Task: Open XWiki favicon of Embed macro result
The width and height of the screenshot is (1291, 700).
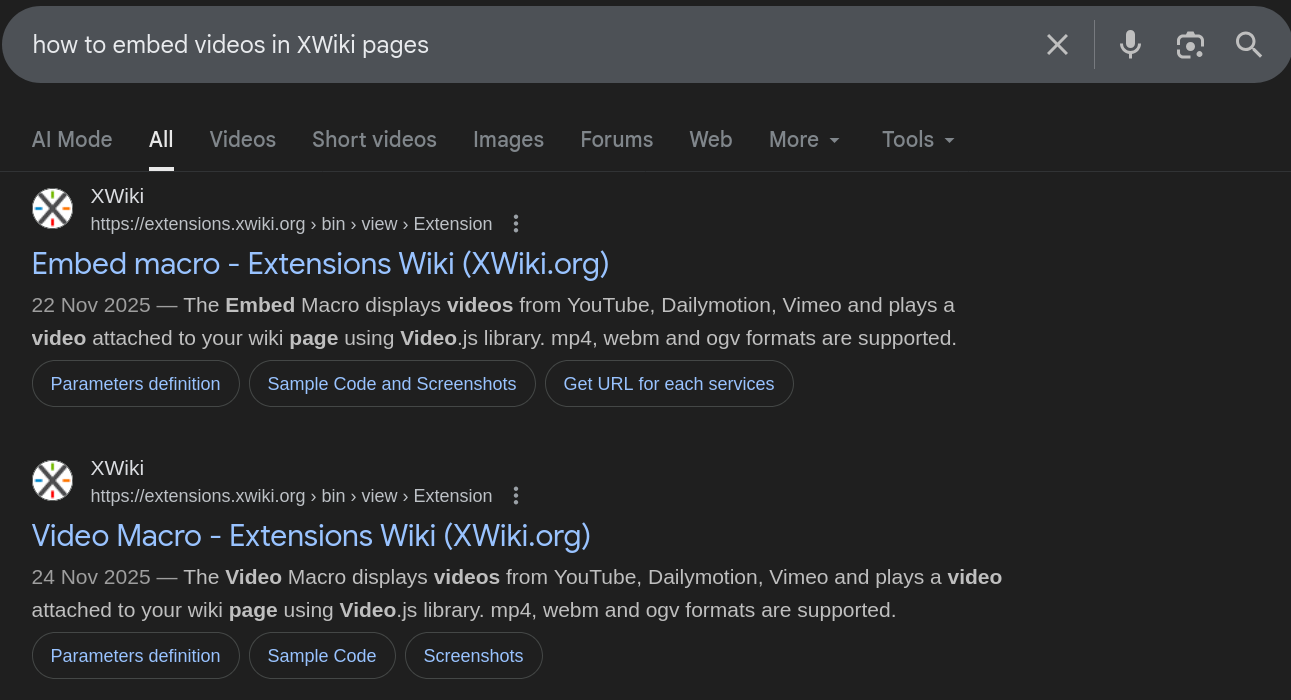Action: coord(52,208)
